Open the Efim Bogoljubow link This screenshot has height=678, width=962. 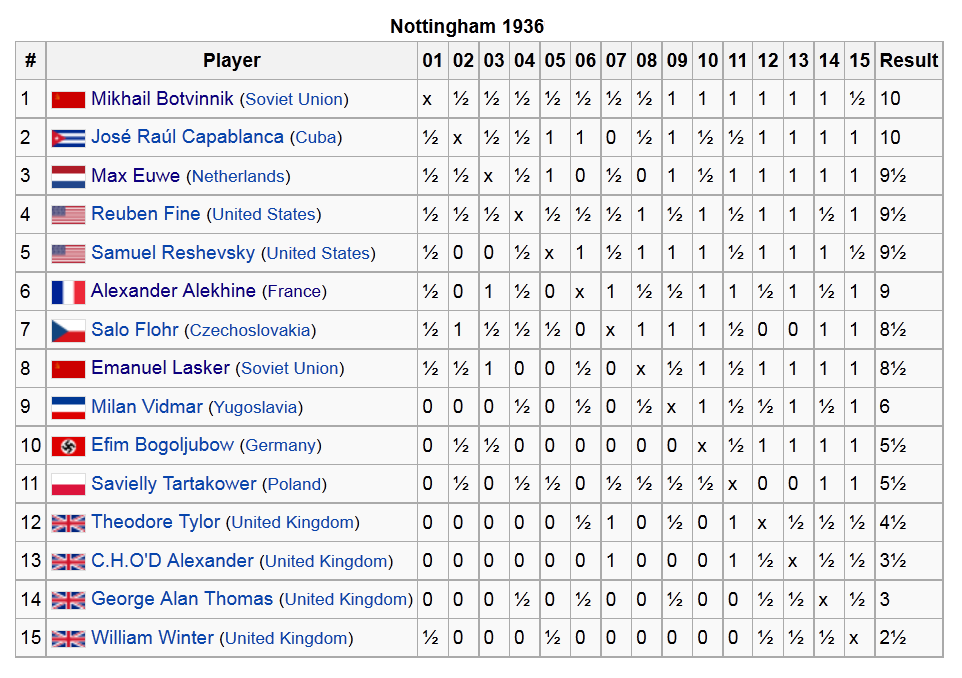[163, 445]
